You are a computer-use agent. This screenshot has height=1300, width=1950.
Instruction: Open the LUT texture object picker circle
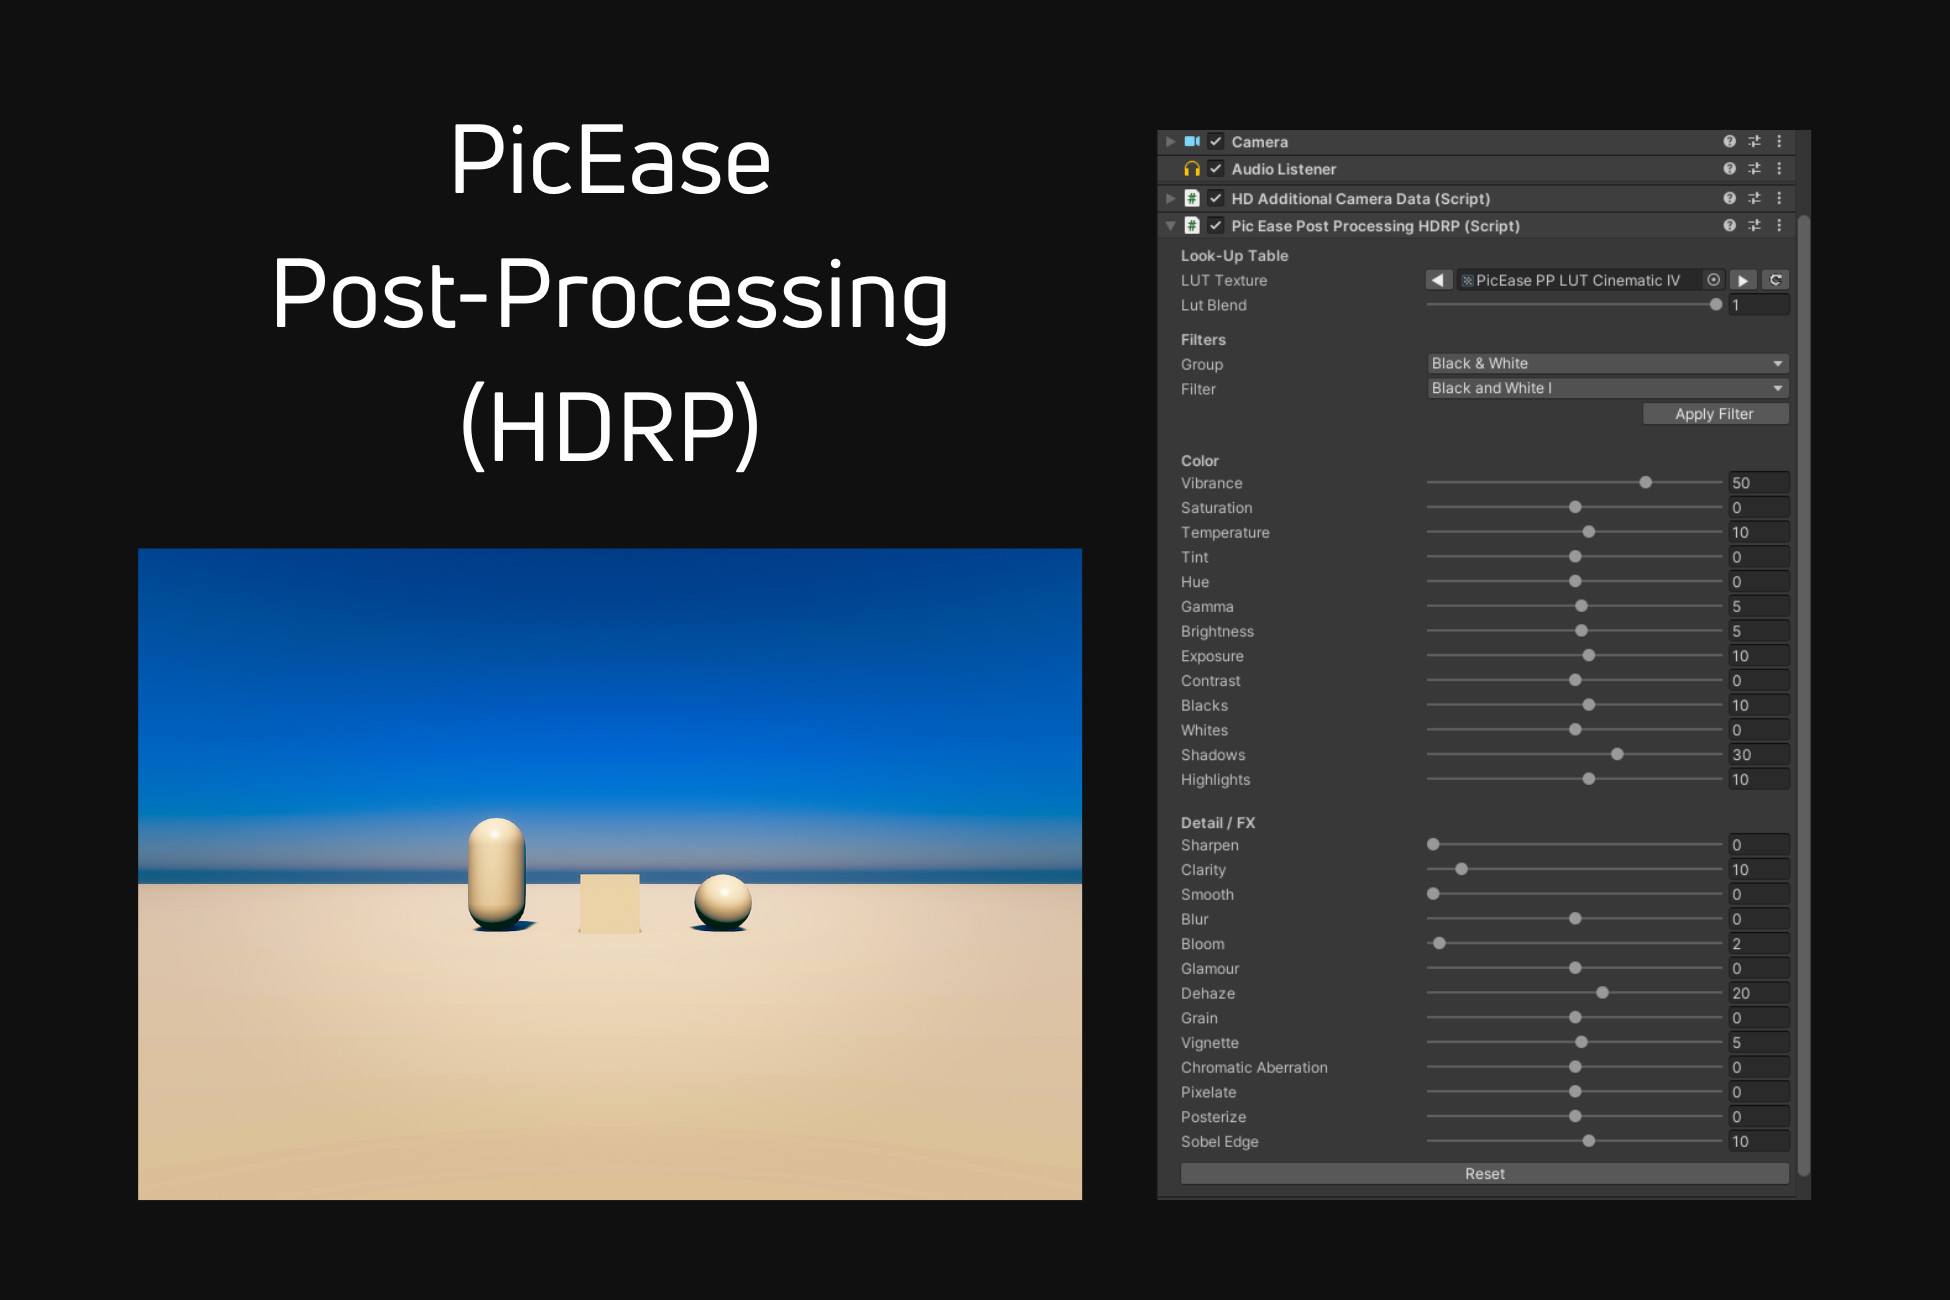(x=1713, y=280)
